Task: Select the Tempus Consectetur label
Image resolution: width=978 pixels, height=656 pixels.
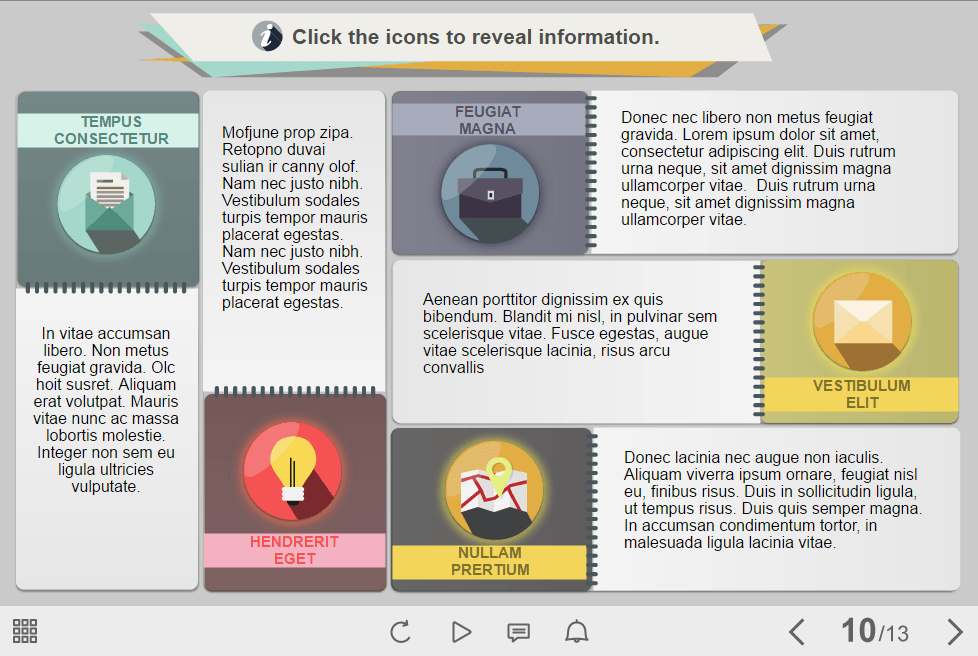Action: coord(111,130)
